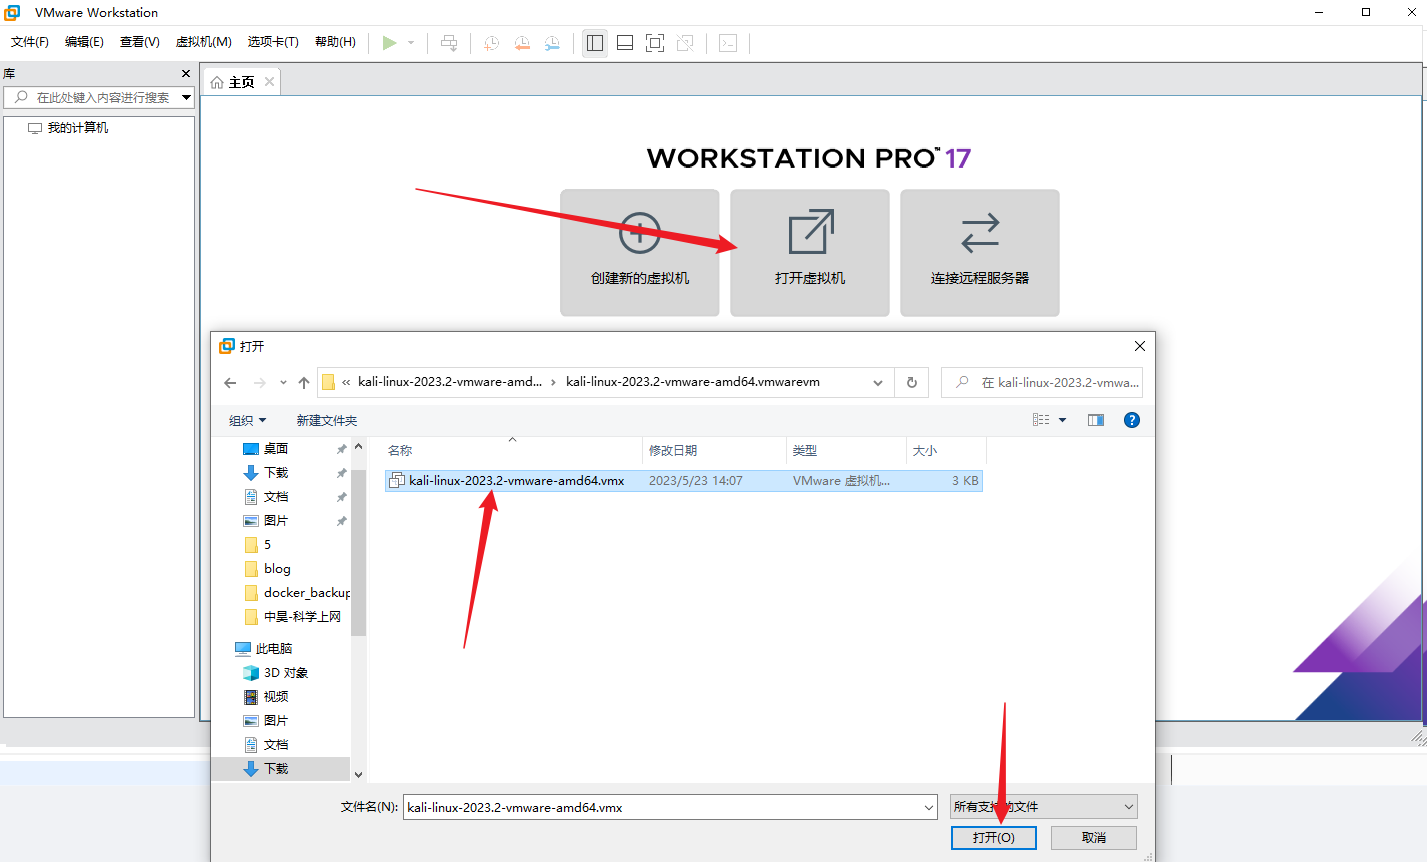The height and width of the screenshot is (862, 1427).
Task: Open the 虚拟机(M) menu
Action: click(204, 42)
